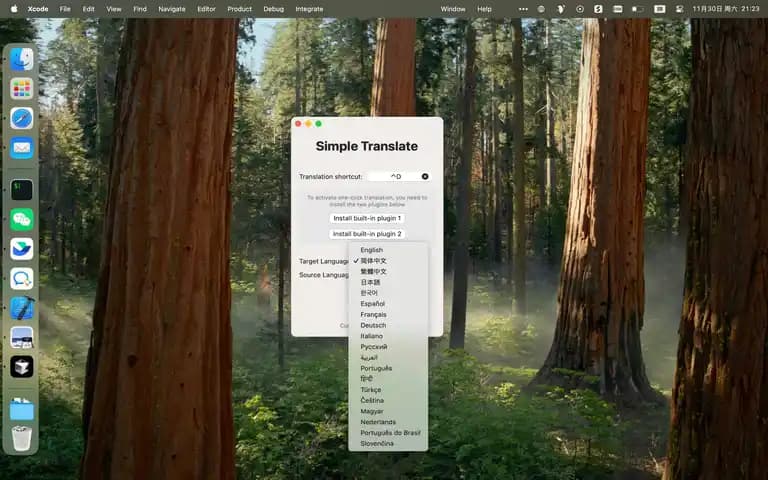Click the S-shaped status bar icon
Screen dimensions: 768x480
point(598,9)
